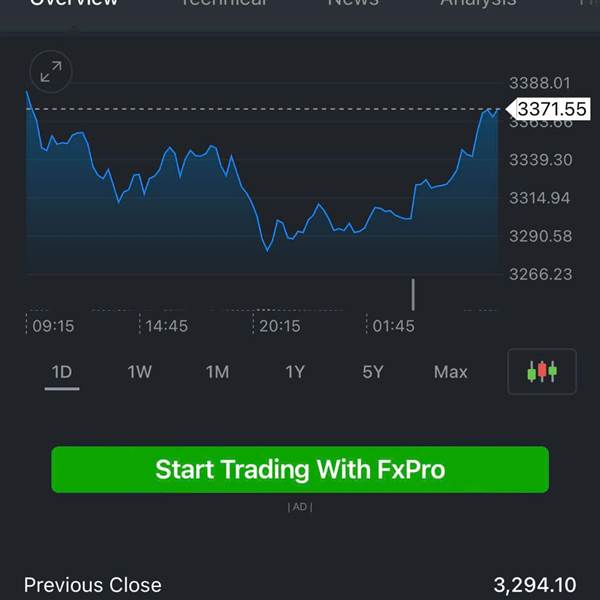
Task: Click the 14:45 time axis marker
Action: (166, 326)
